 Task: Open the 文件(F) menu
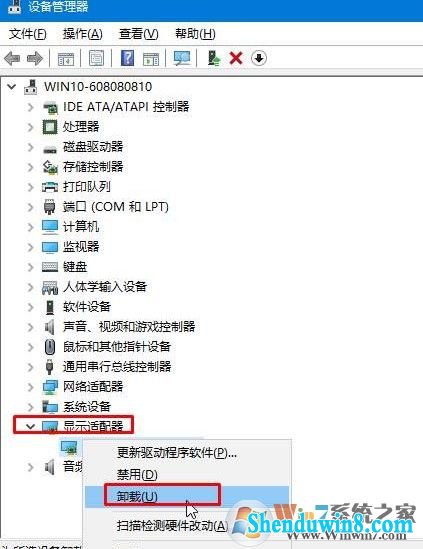coord(27,34)
